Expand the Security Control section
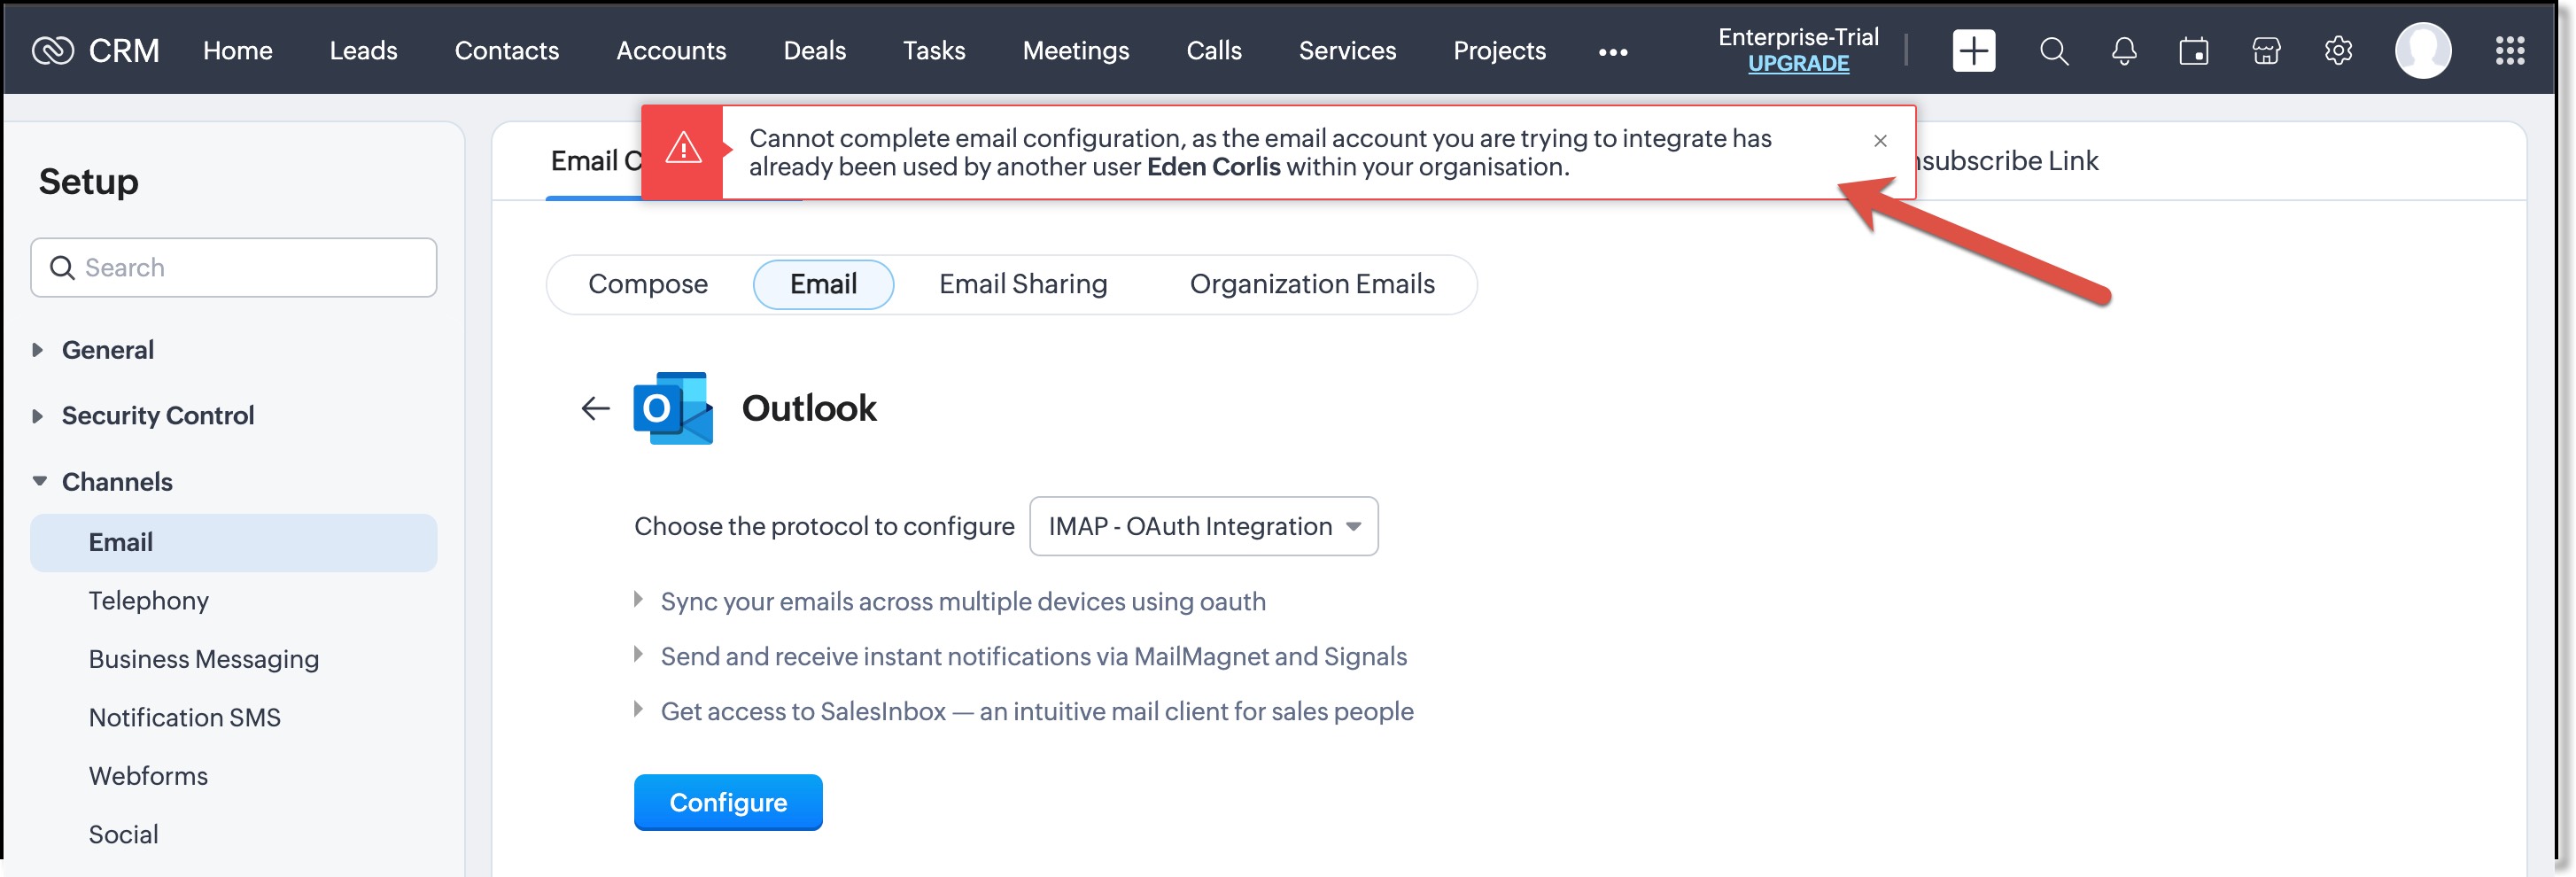Screen dimensions: 2576x877 coord(157,415)
